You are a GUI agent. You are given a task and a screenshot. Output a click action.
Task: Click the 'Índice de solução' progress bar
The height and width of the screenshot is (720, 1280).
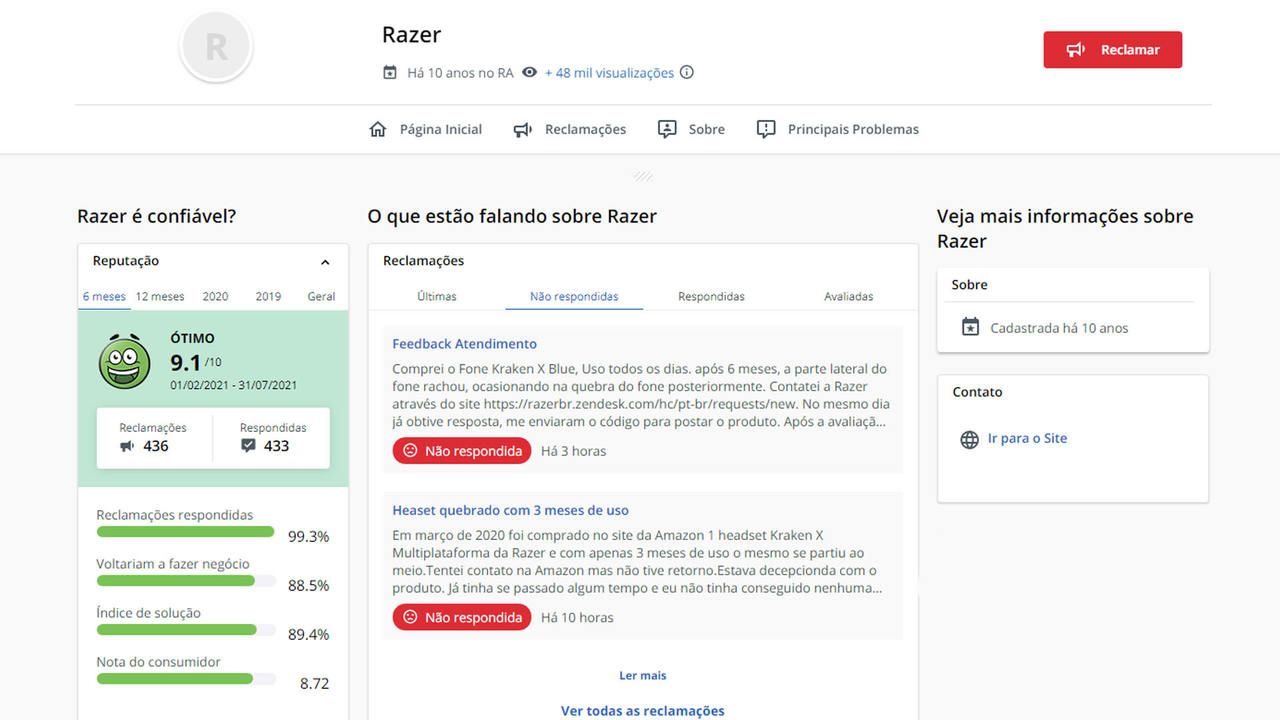pos(186,630)
